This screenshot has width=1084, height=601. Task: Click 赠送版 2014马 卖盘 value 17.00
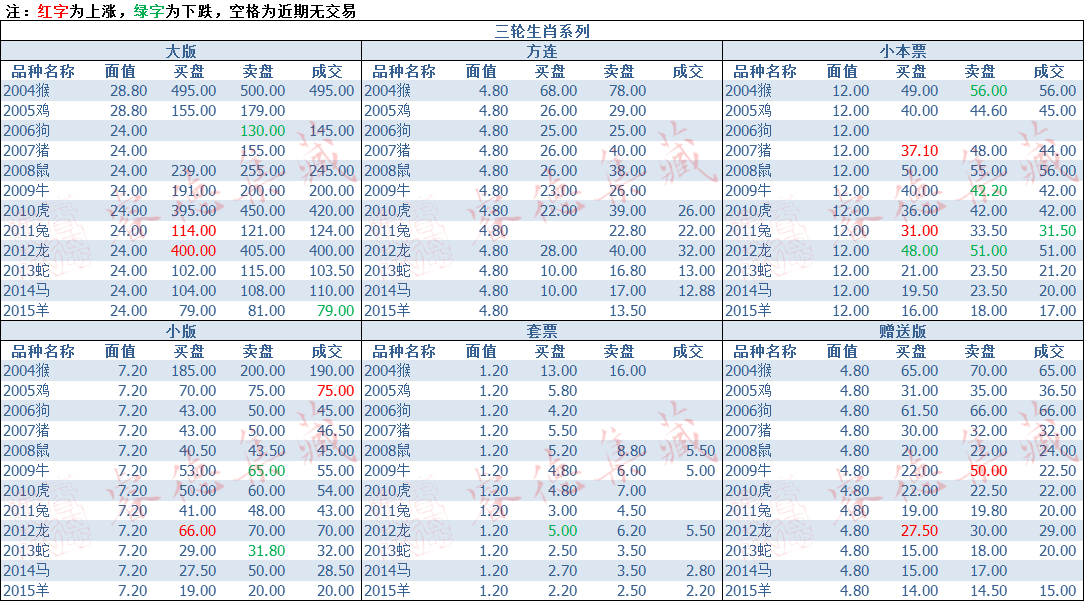point(989,571)
